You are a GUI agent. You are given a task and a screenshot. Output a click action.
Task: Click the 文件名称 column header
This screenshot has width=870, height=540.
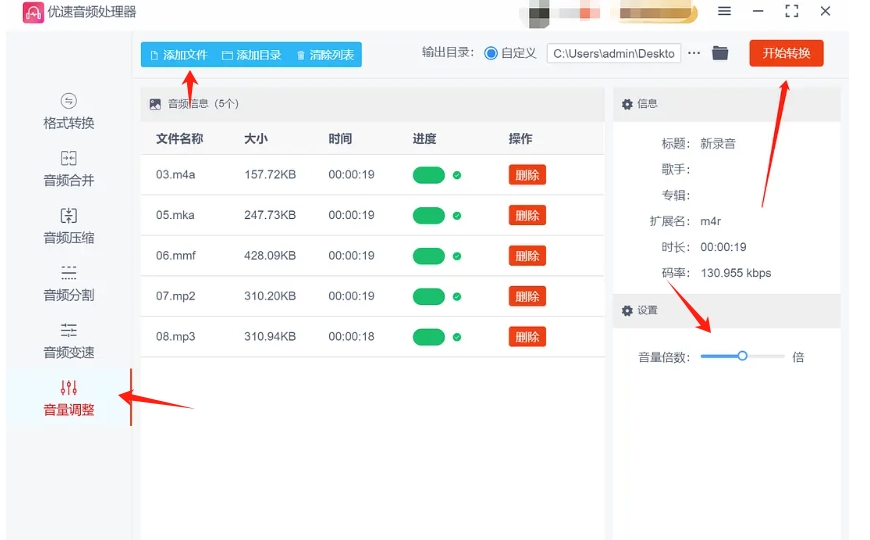(179, 138)
